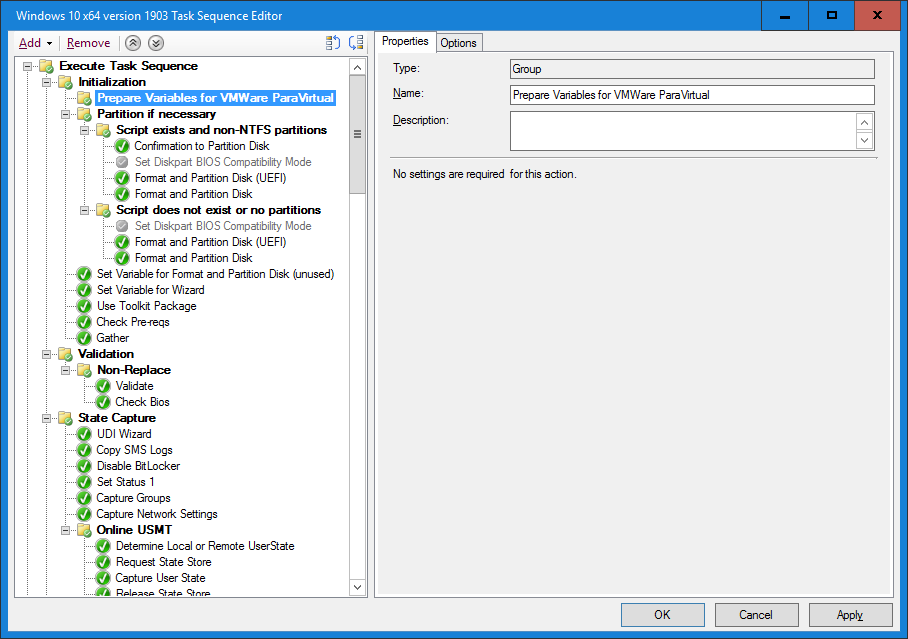The width and height of the screenshot is (908, 639).
Task: Click the green check icon beside UDI Wizard
Action: point(85,434)
